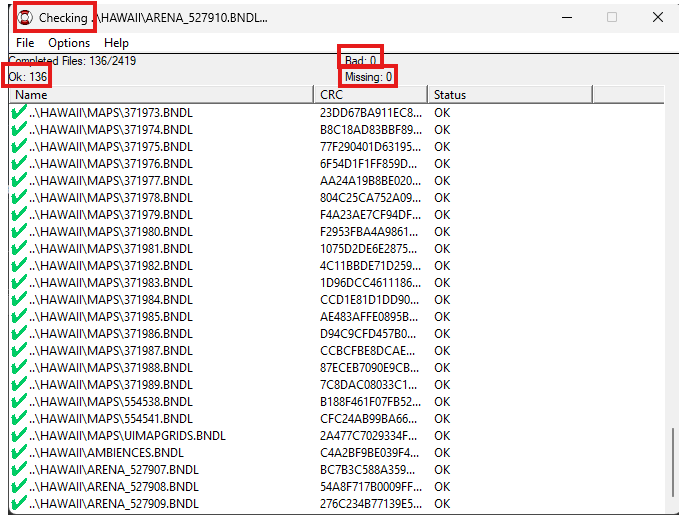Click green checkmark beside MAPS\371978.BNDL
The height and width of the screenshot is (515, 679).
19,198
